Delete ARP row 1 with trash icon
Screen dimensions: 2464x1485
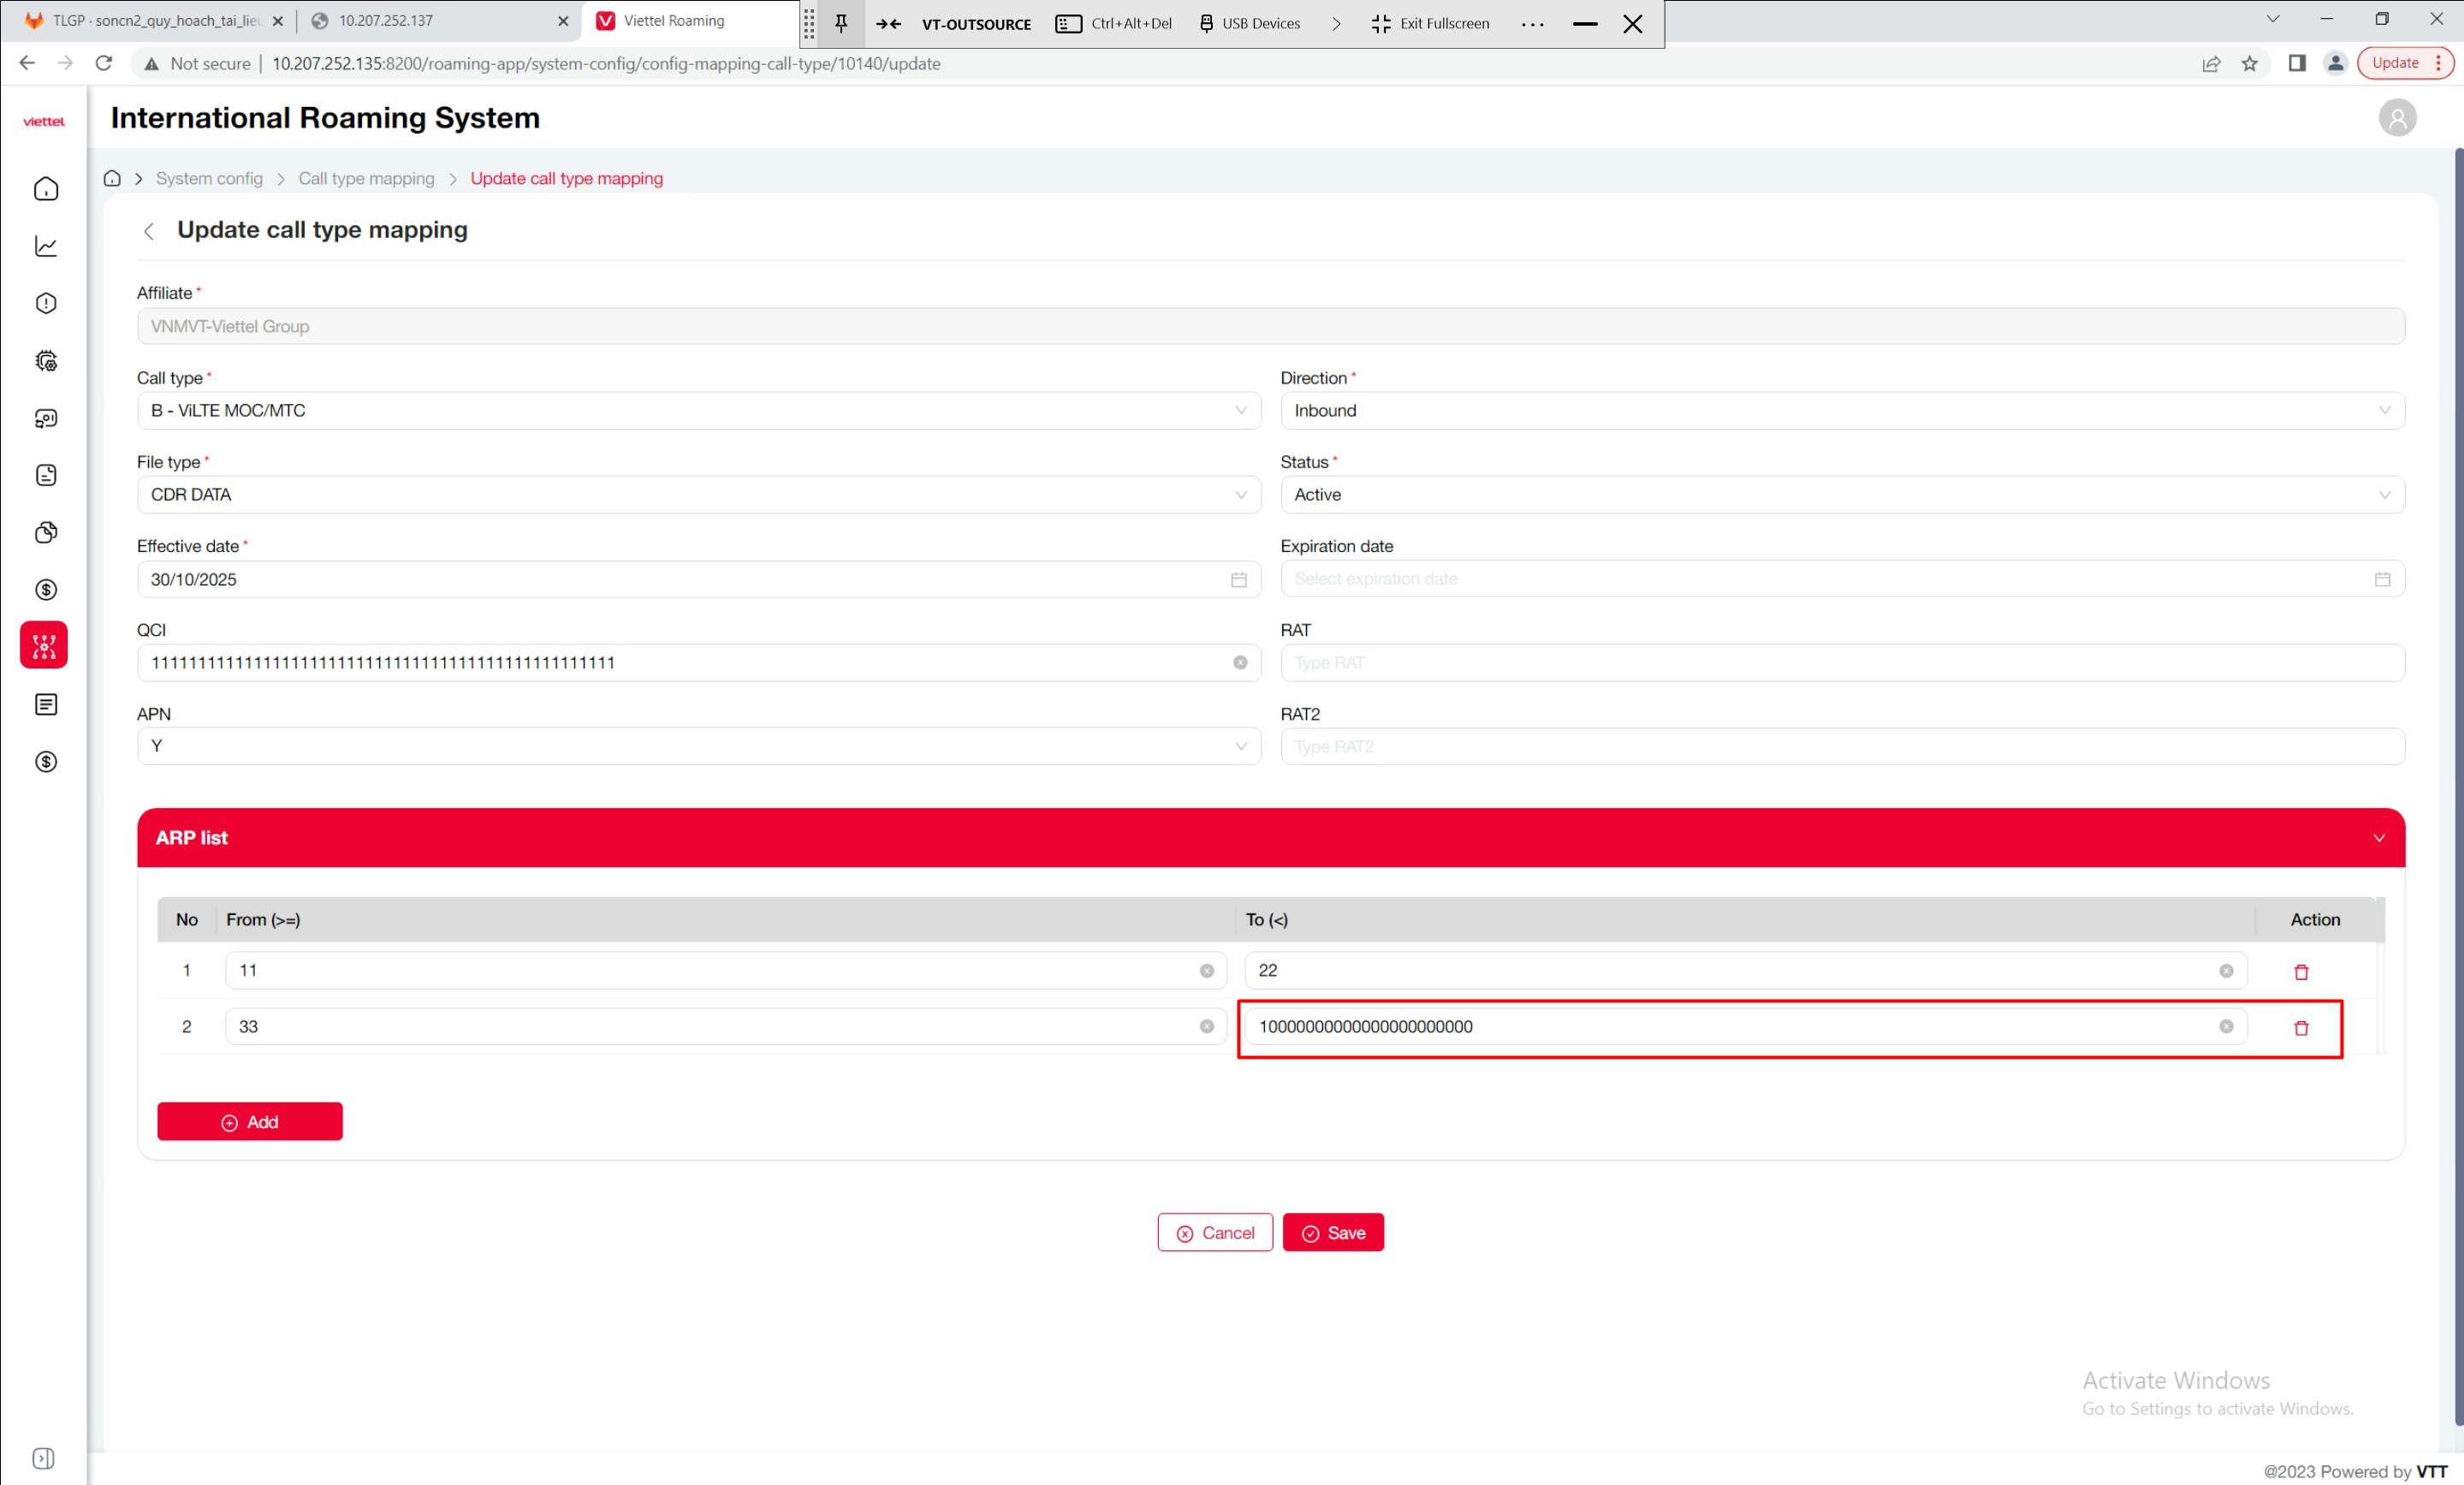[x=2300, y=971]
